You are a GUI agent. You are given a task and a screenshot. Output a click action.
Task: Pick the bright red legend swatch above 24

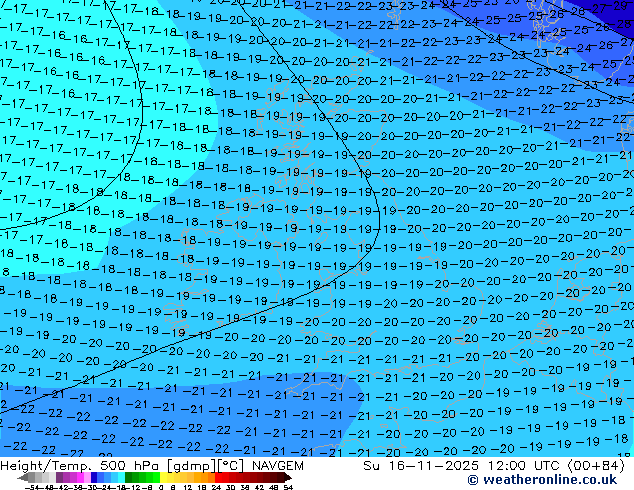point(219,478)
